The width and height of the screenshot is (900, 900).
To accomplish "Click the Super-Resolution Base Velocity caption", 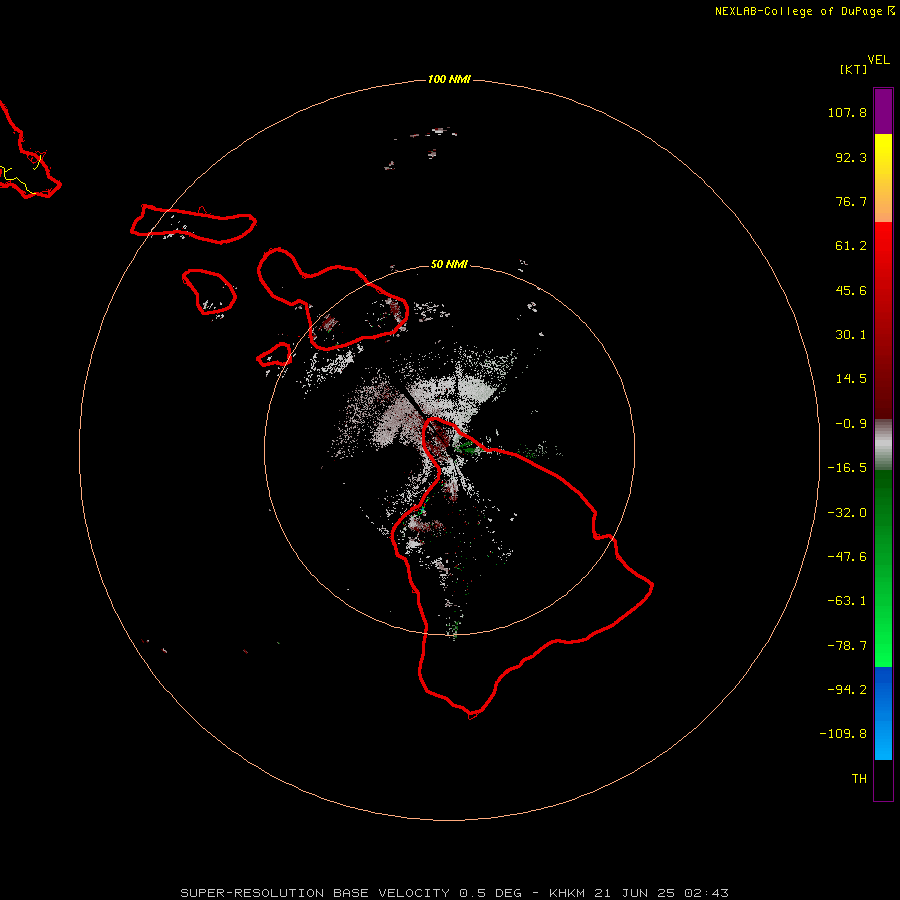I will pyautogui.click(x=455, y=893).
